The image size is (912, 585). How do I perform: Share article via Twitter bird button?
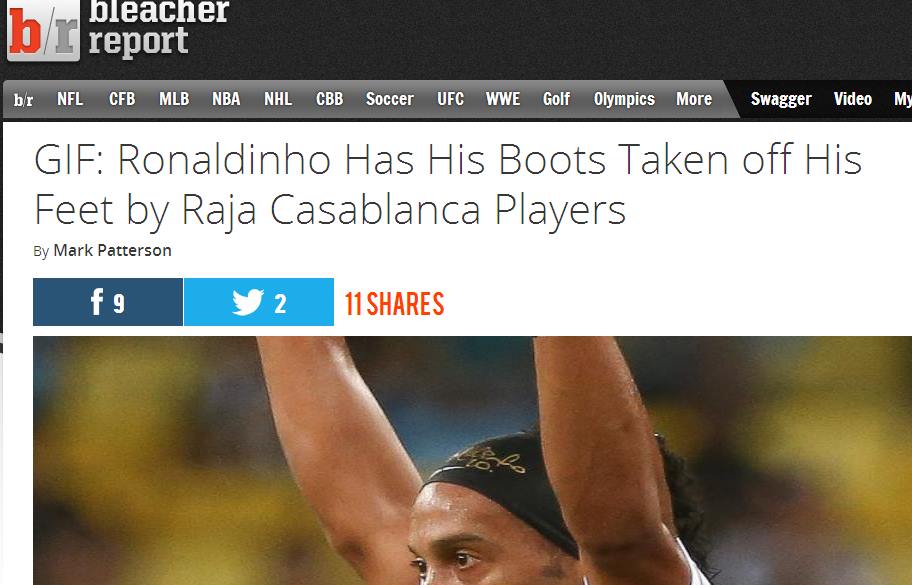[x=259, y=302]
